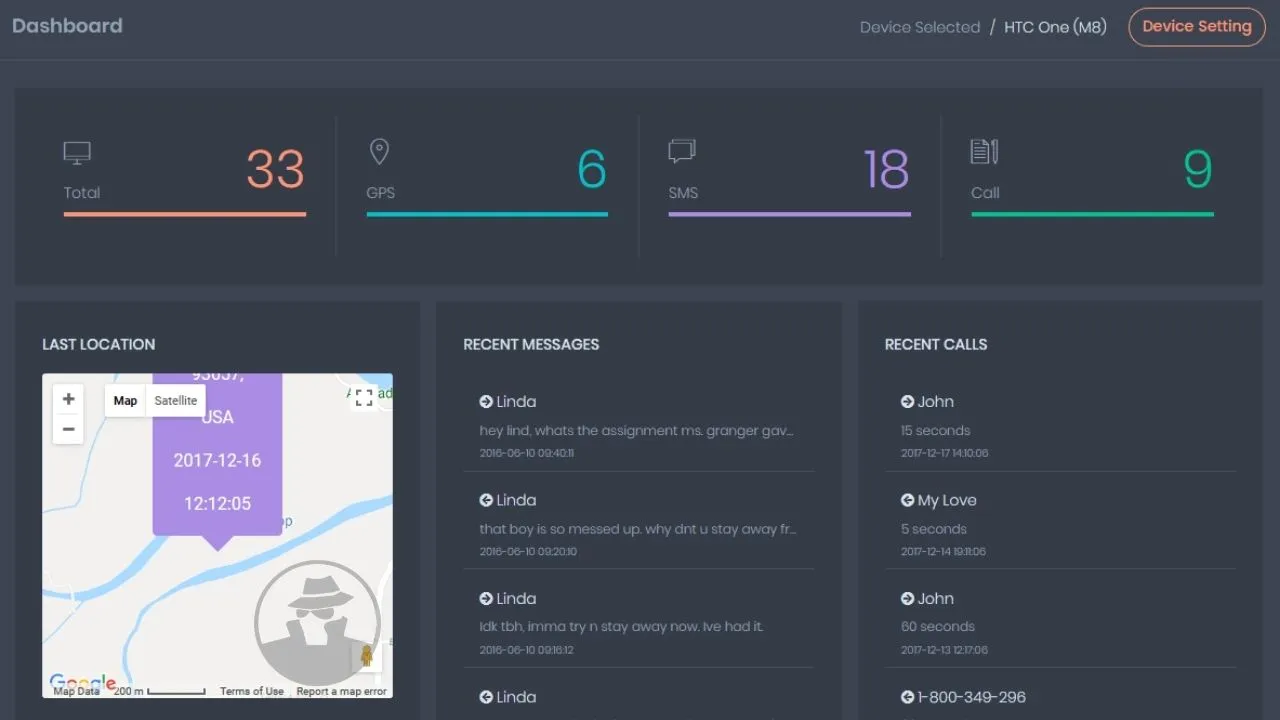This screenshot has width=1280, height=720.
Task: Click the call log icon above Call
Action: pyautogui.click(x=984, y=151)
